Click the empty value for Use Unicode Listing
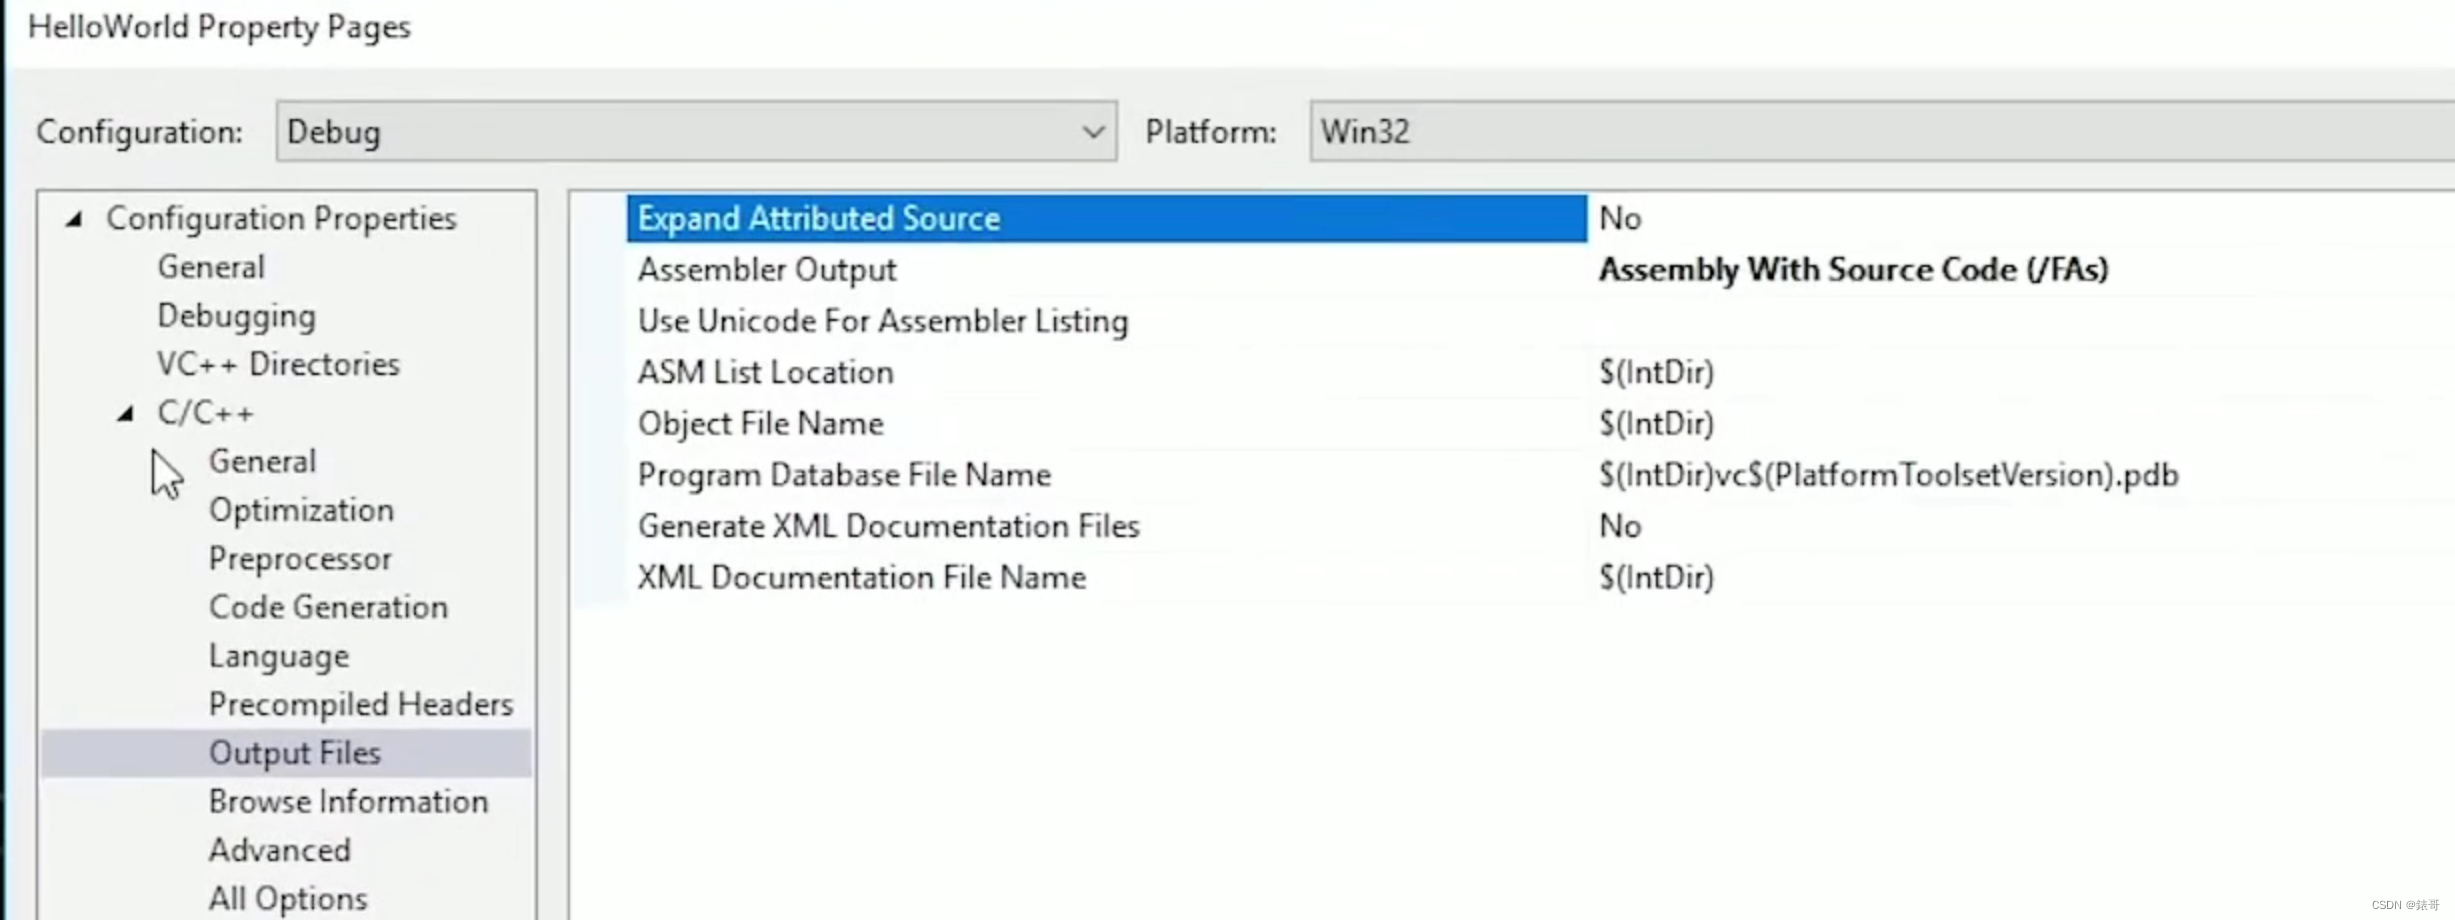2455x920 pixels. 2020,321
